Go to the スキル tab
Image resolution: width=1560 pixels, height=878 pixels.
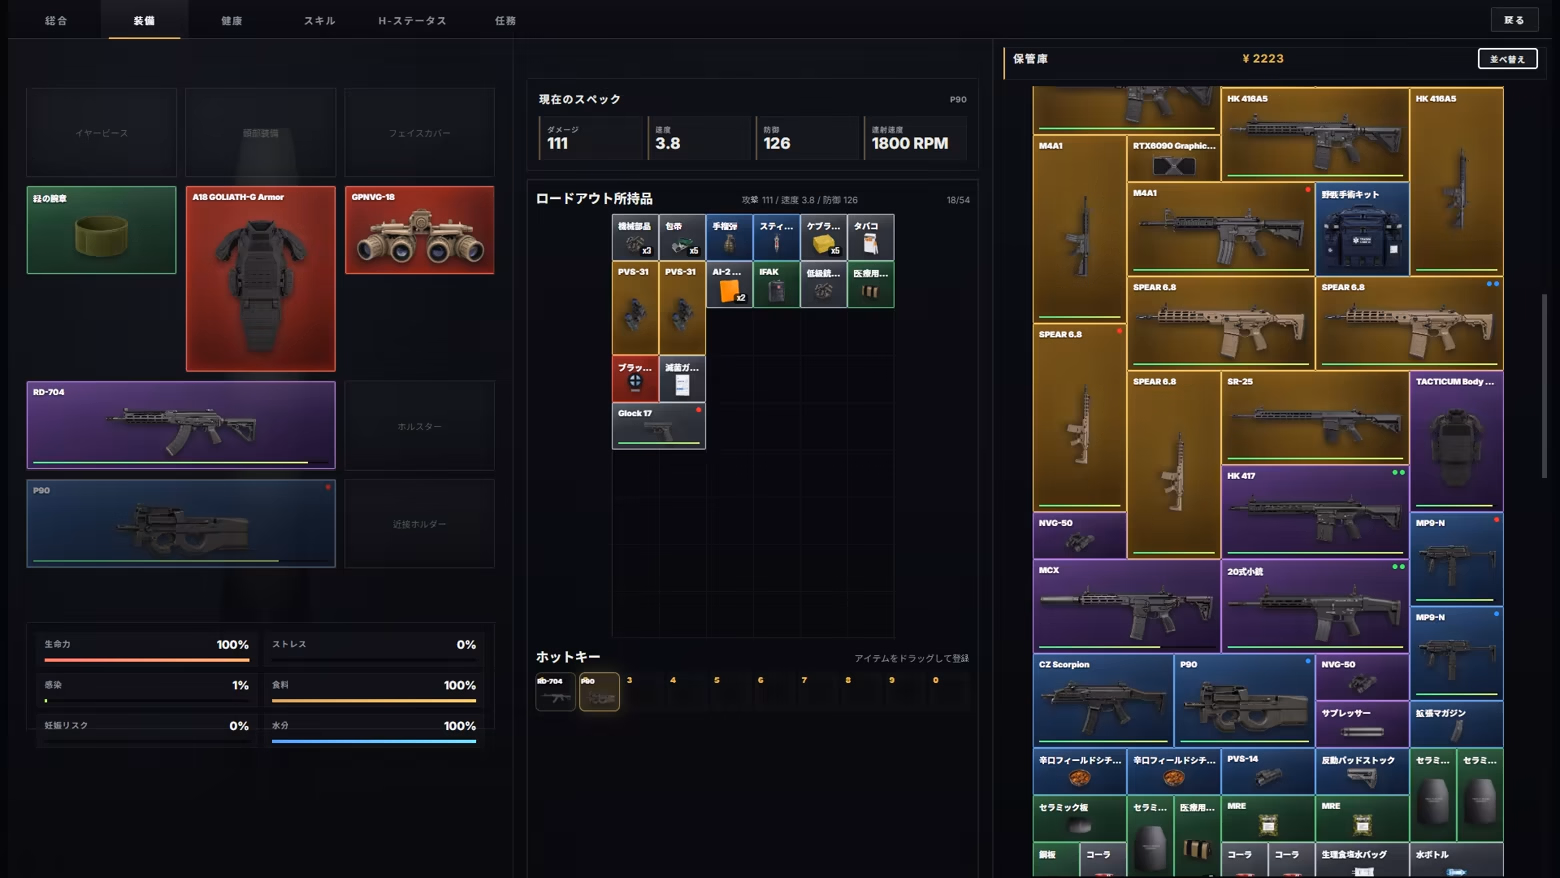point(320,20)
